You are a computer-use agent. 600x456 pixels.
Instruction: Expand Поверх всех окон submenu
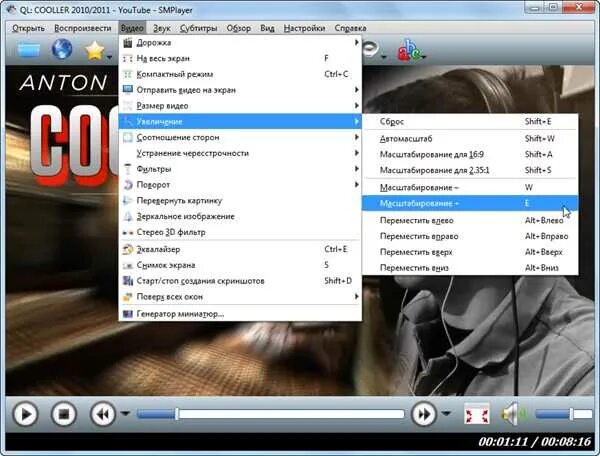tap(240, 296)
